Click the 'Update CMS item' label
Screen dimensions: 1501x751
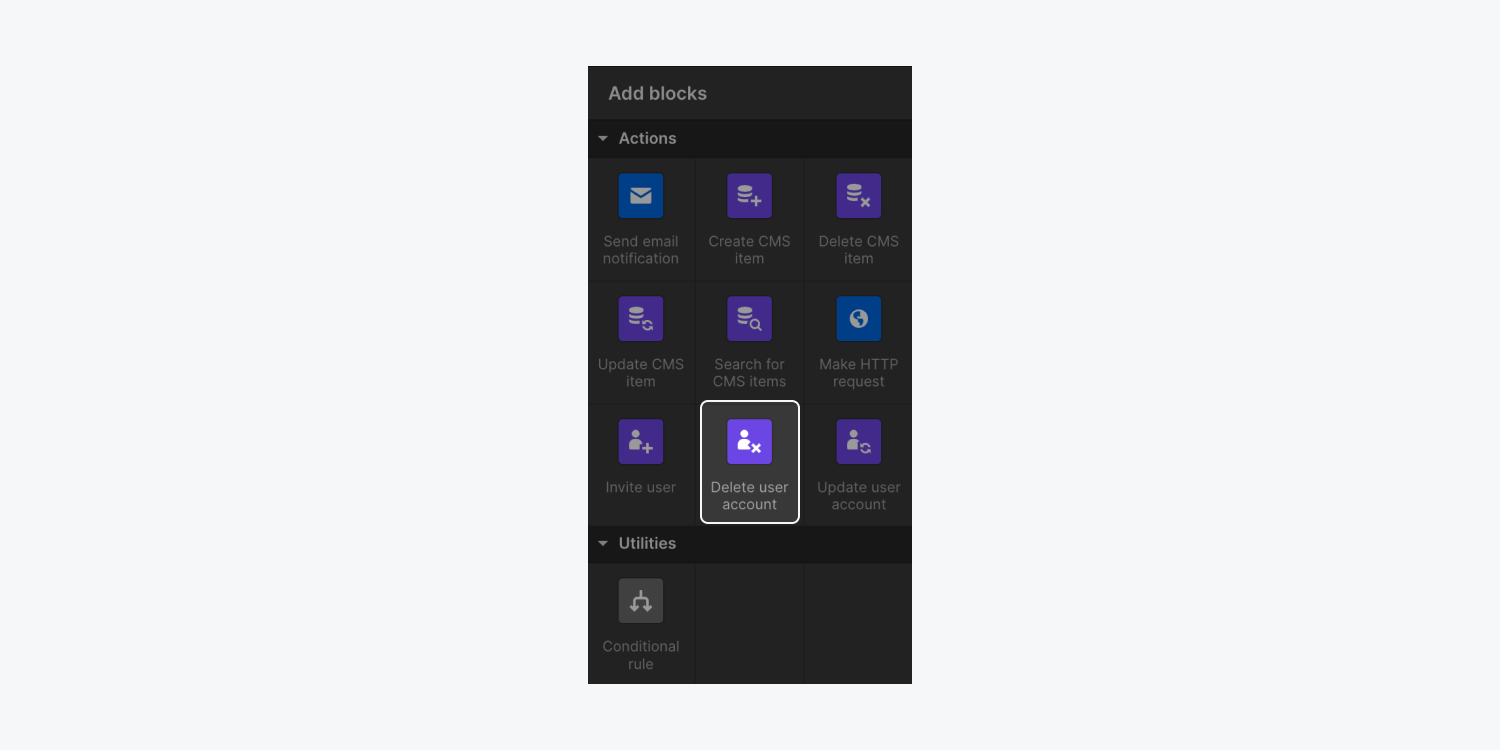point(641,373)
